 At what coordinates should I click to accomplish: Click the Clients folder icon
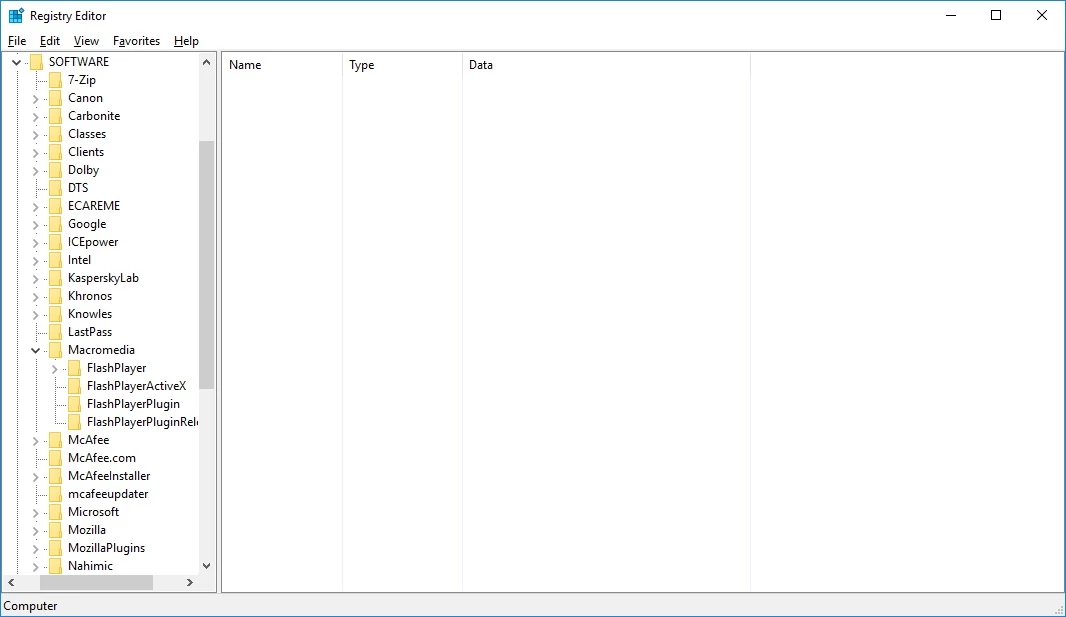tap(56, 152)
